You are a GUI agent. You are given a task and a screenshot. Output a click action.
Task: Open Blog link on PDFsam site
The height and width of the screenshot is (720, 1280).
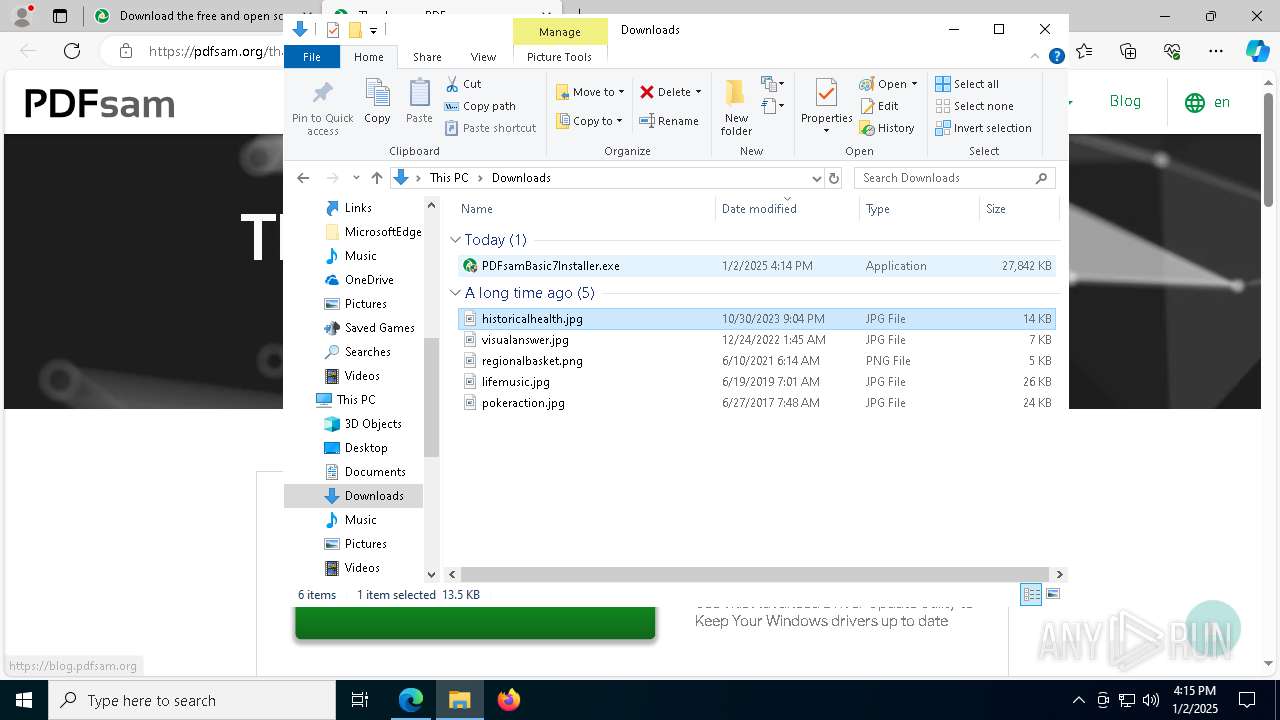[x=1125, y=101]
